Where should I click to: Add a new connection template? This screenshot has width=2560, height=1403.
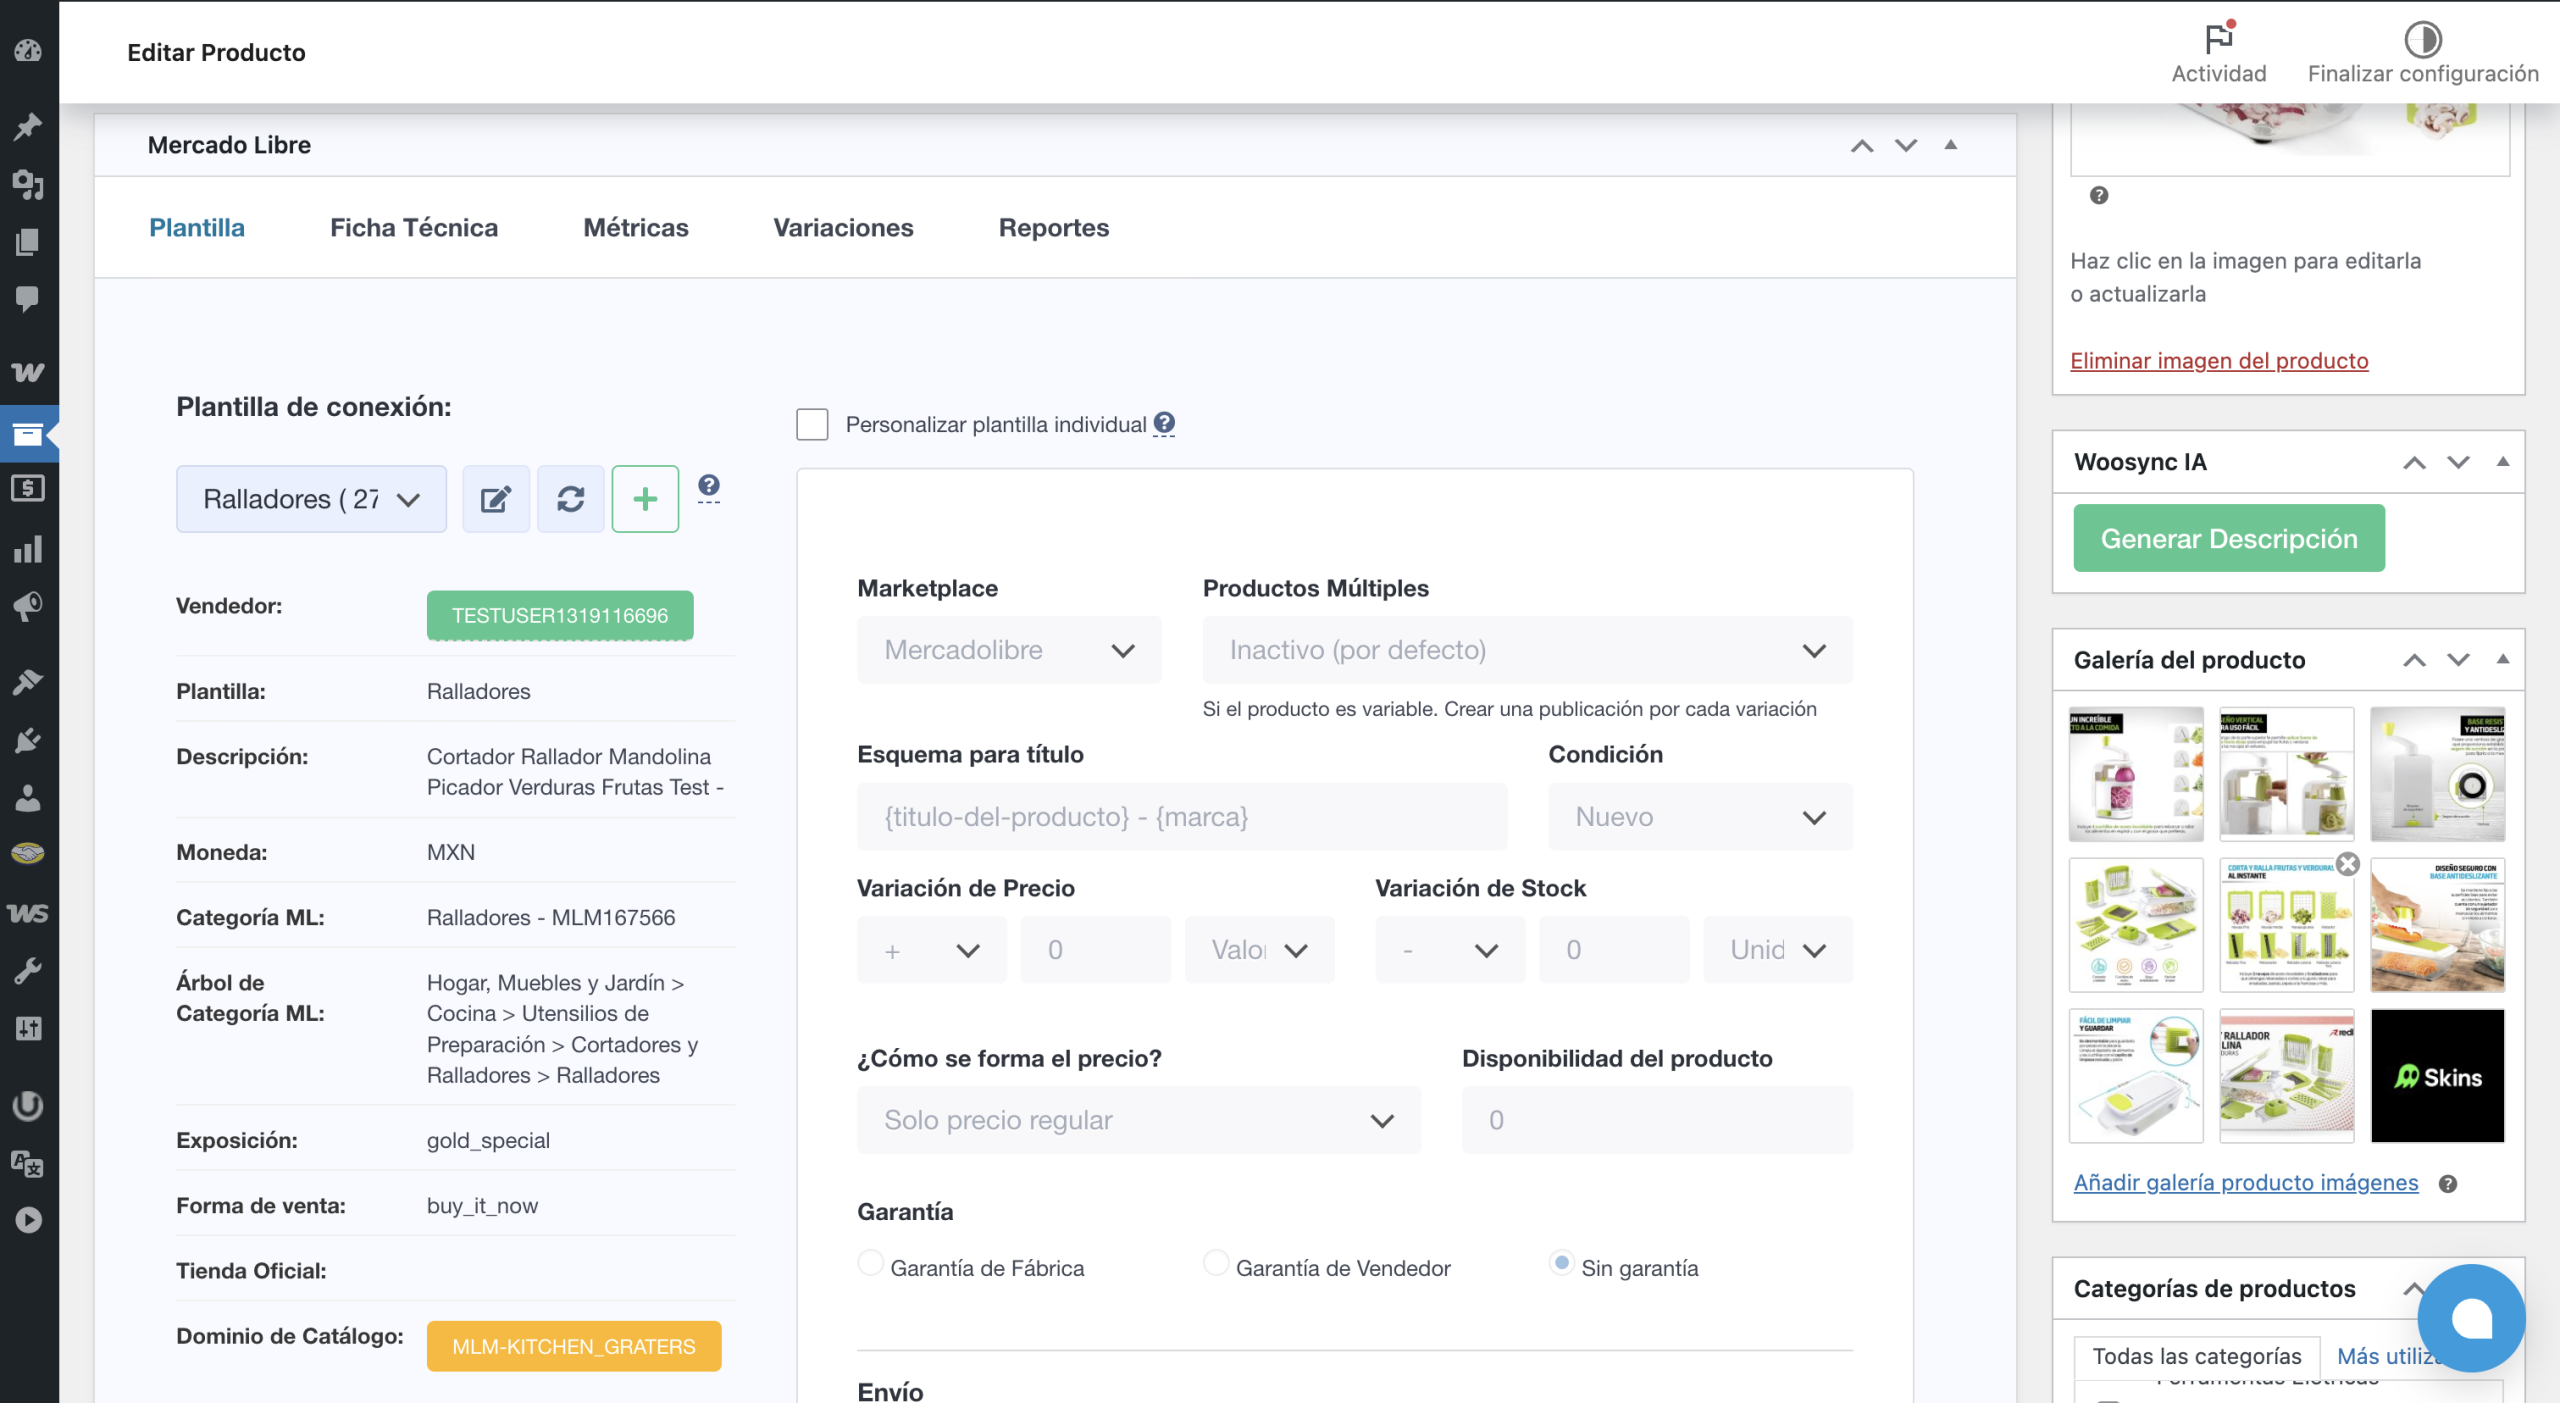click(x=646, y=499)
